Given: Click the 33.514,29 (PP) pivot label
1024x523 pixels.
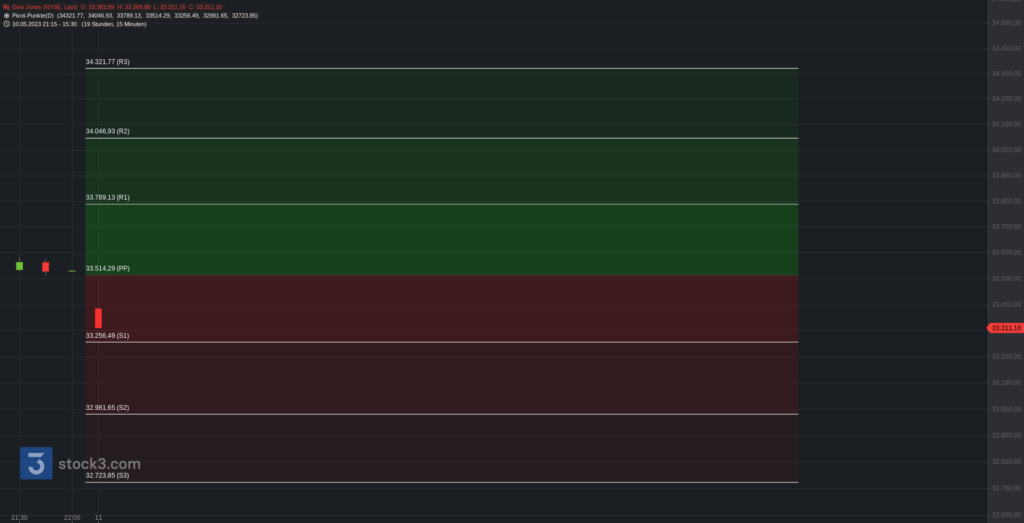Looking at the screenshot, I should point(108,268).
